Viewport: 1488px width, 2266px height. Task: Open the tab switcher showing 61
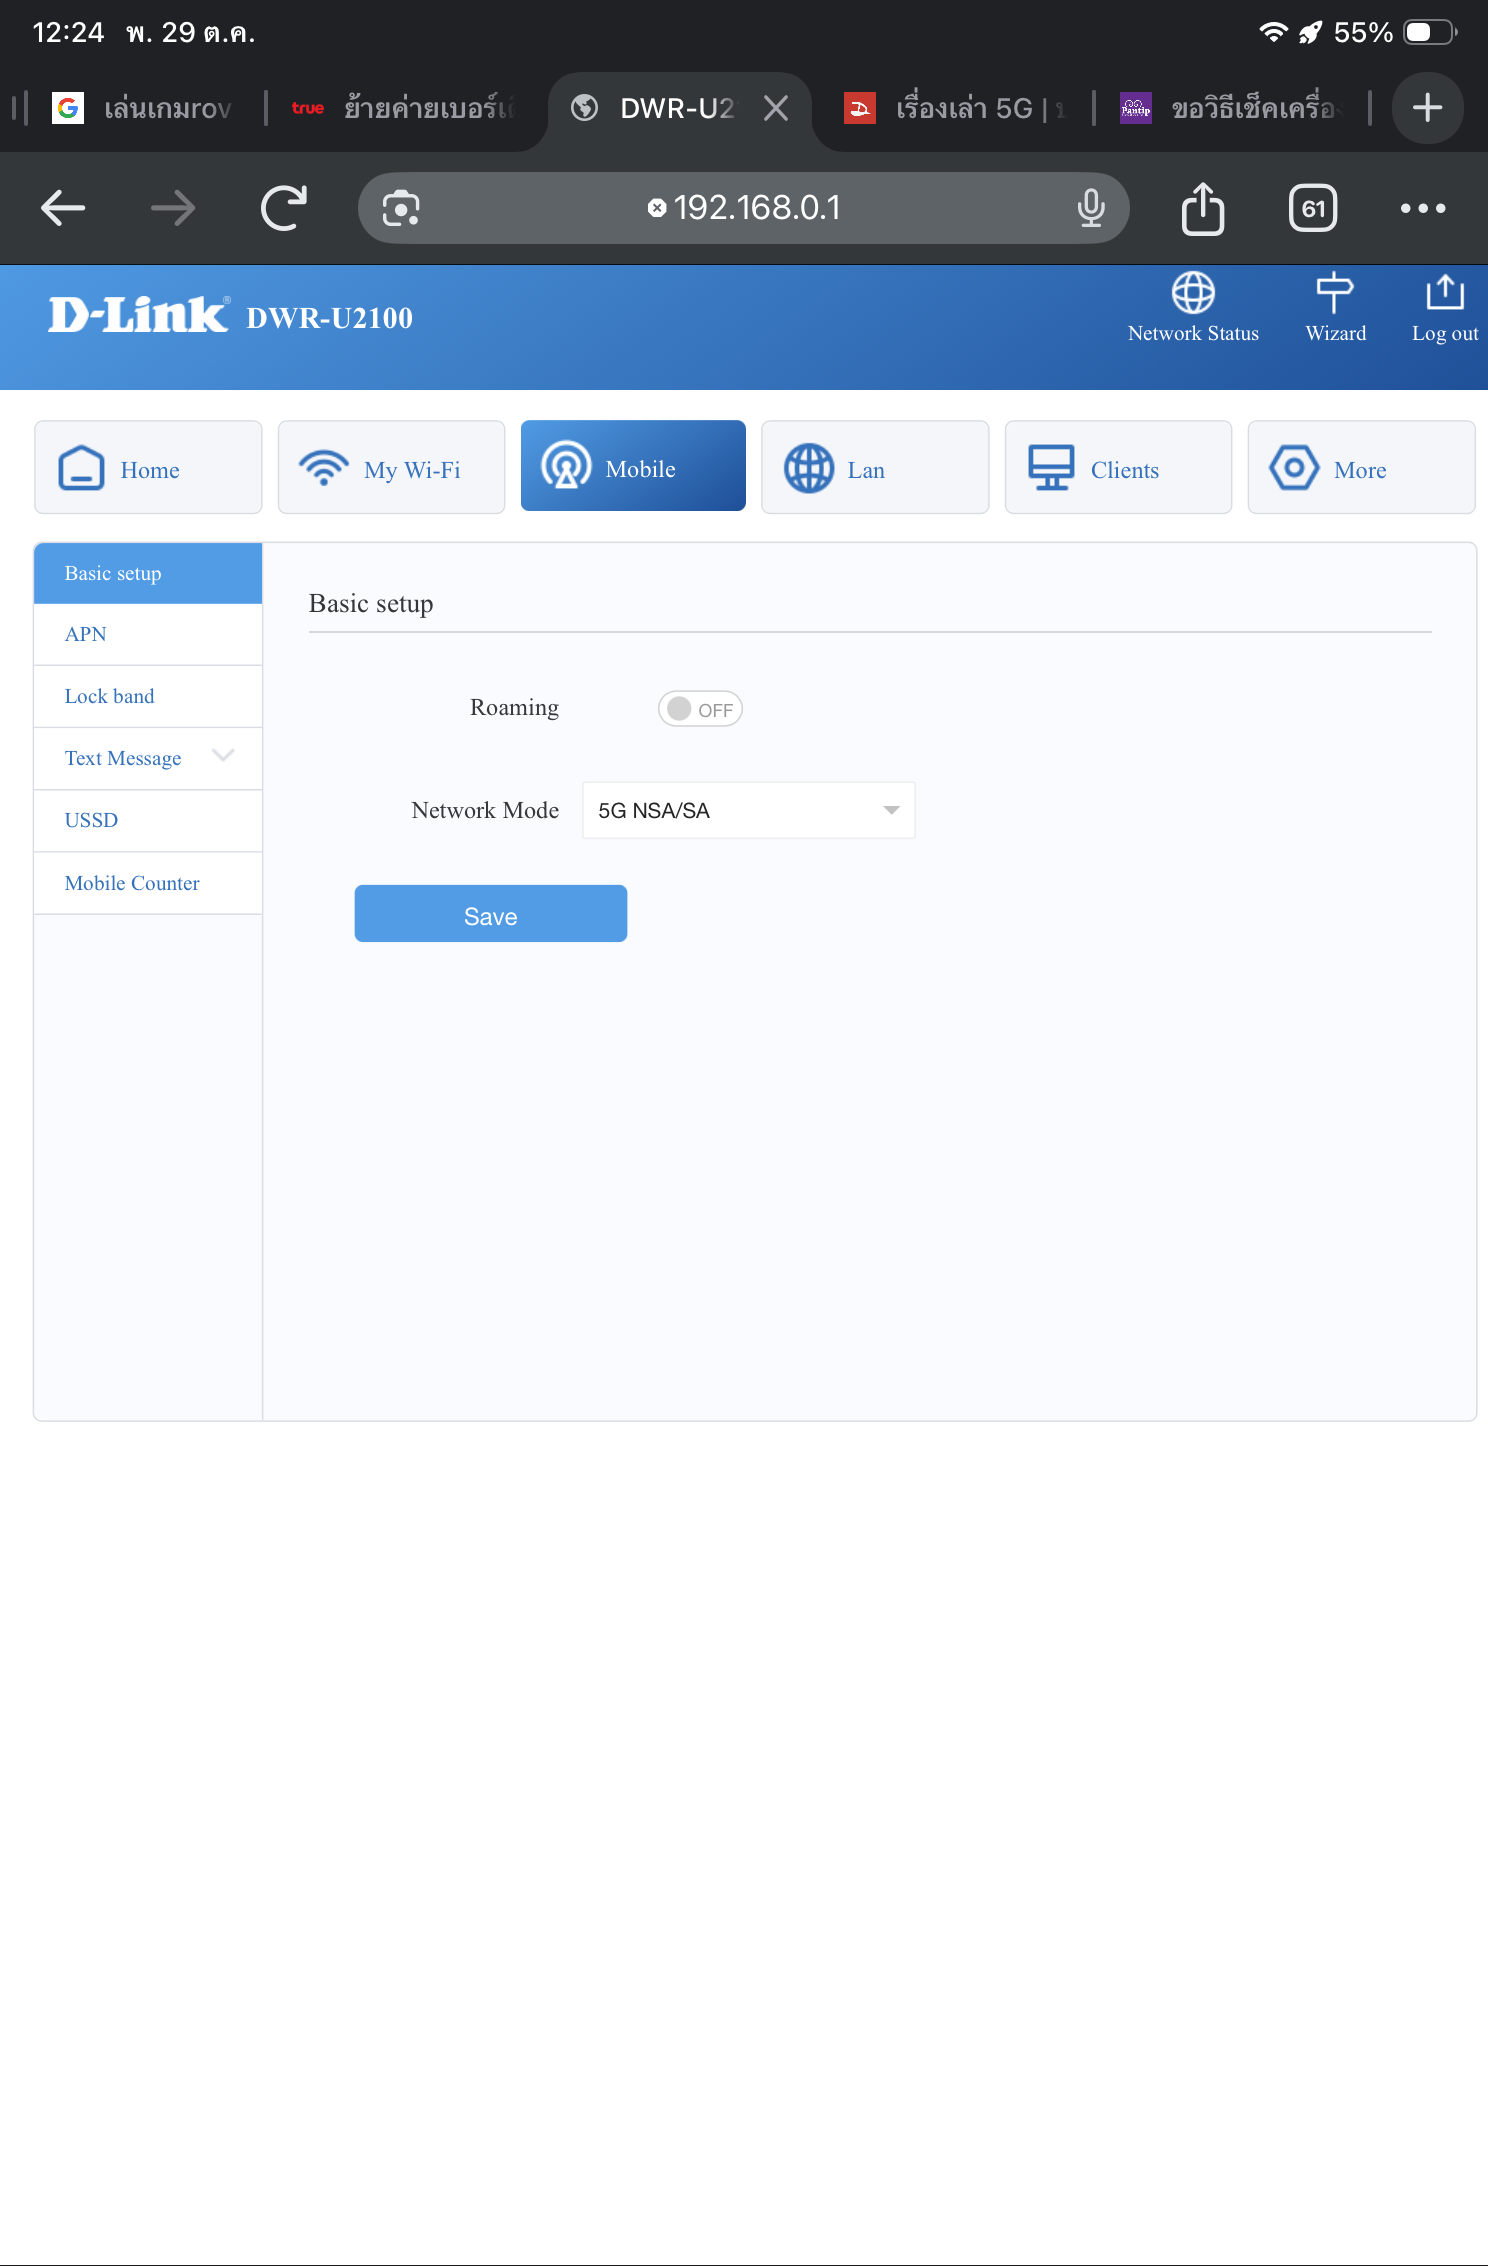click(x=1313, y=208)
